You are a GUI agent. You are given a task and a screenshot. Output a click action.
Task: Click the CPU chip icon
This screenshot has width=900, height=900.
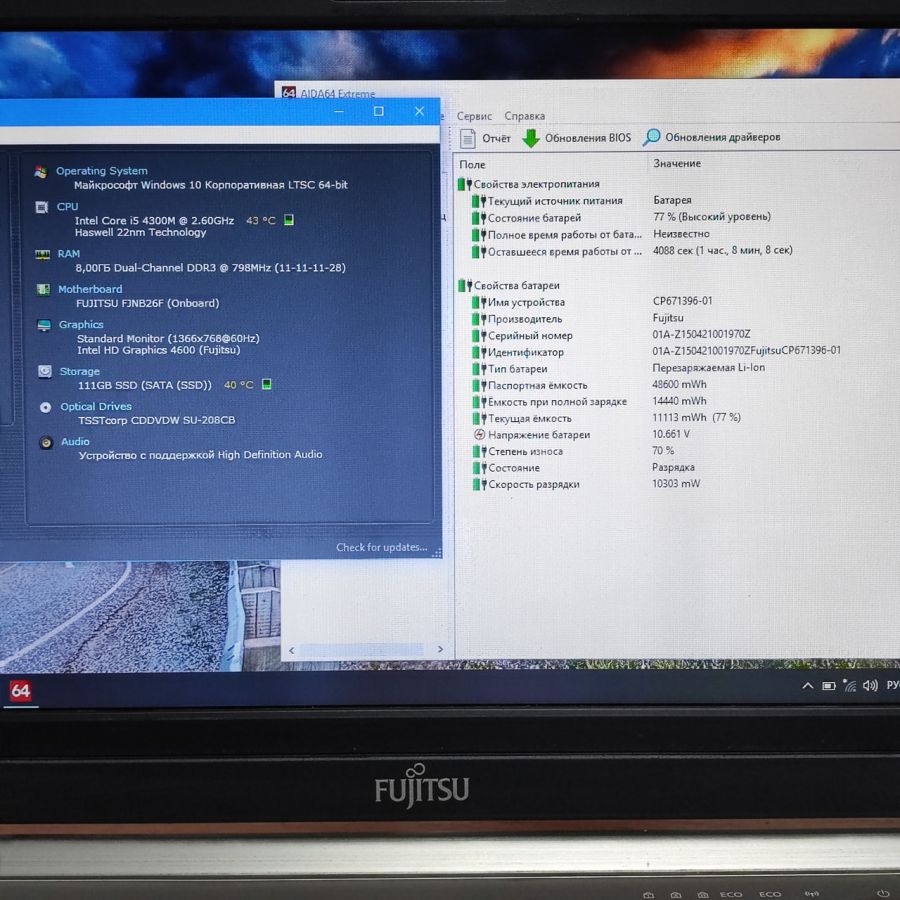point(41,207)
